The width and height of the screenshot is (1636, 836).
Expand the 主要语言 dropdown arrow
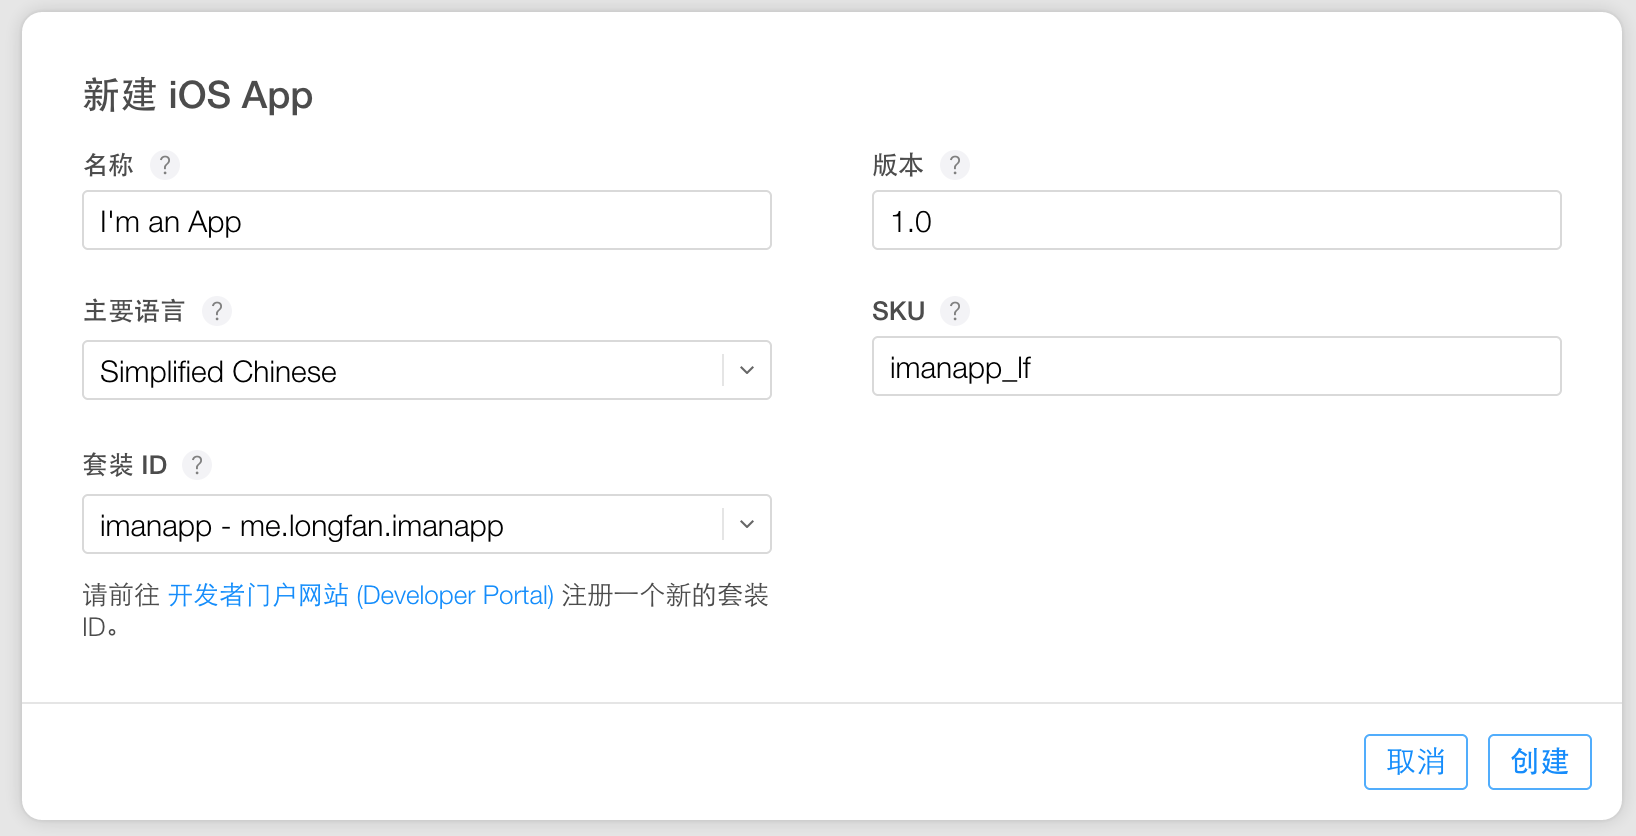click(746, 370)
